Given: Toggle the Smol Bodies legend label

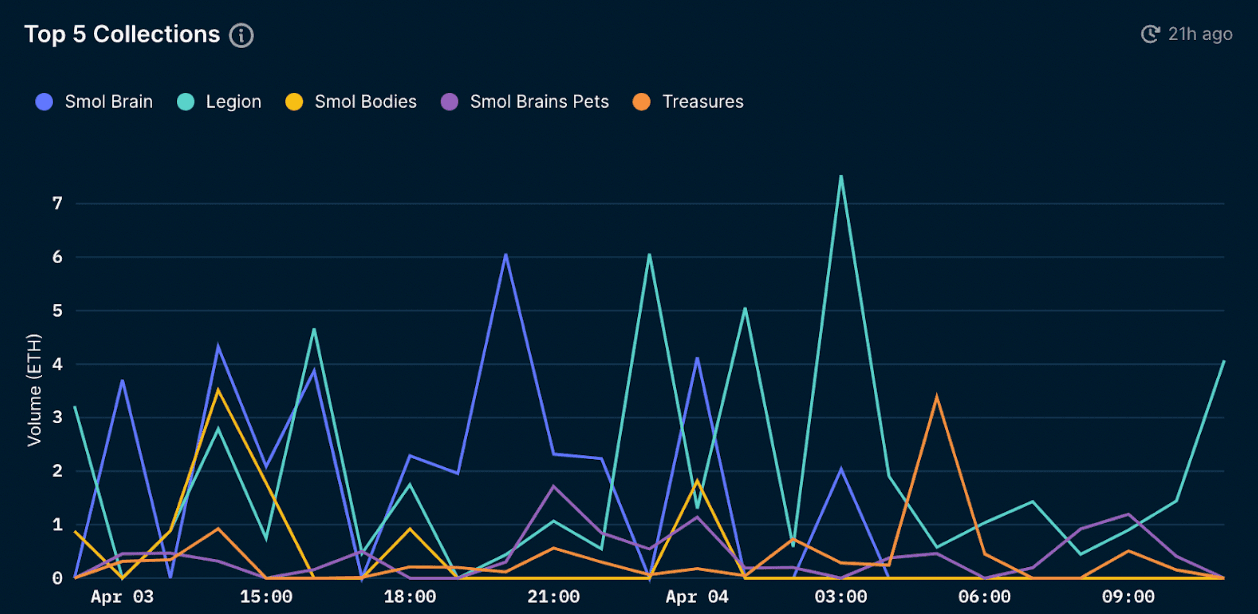Looking at the screenshot, I should (x=365, y=102).
